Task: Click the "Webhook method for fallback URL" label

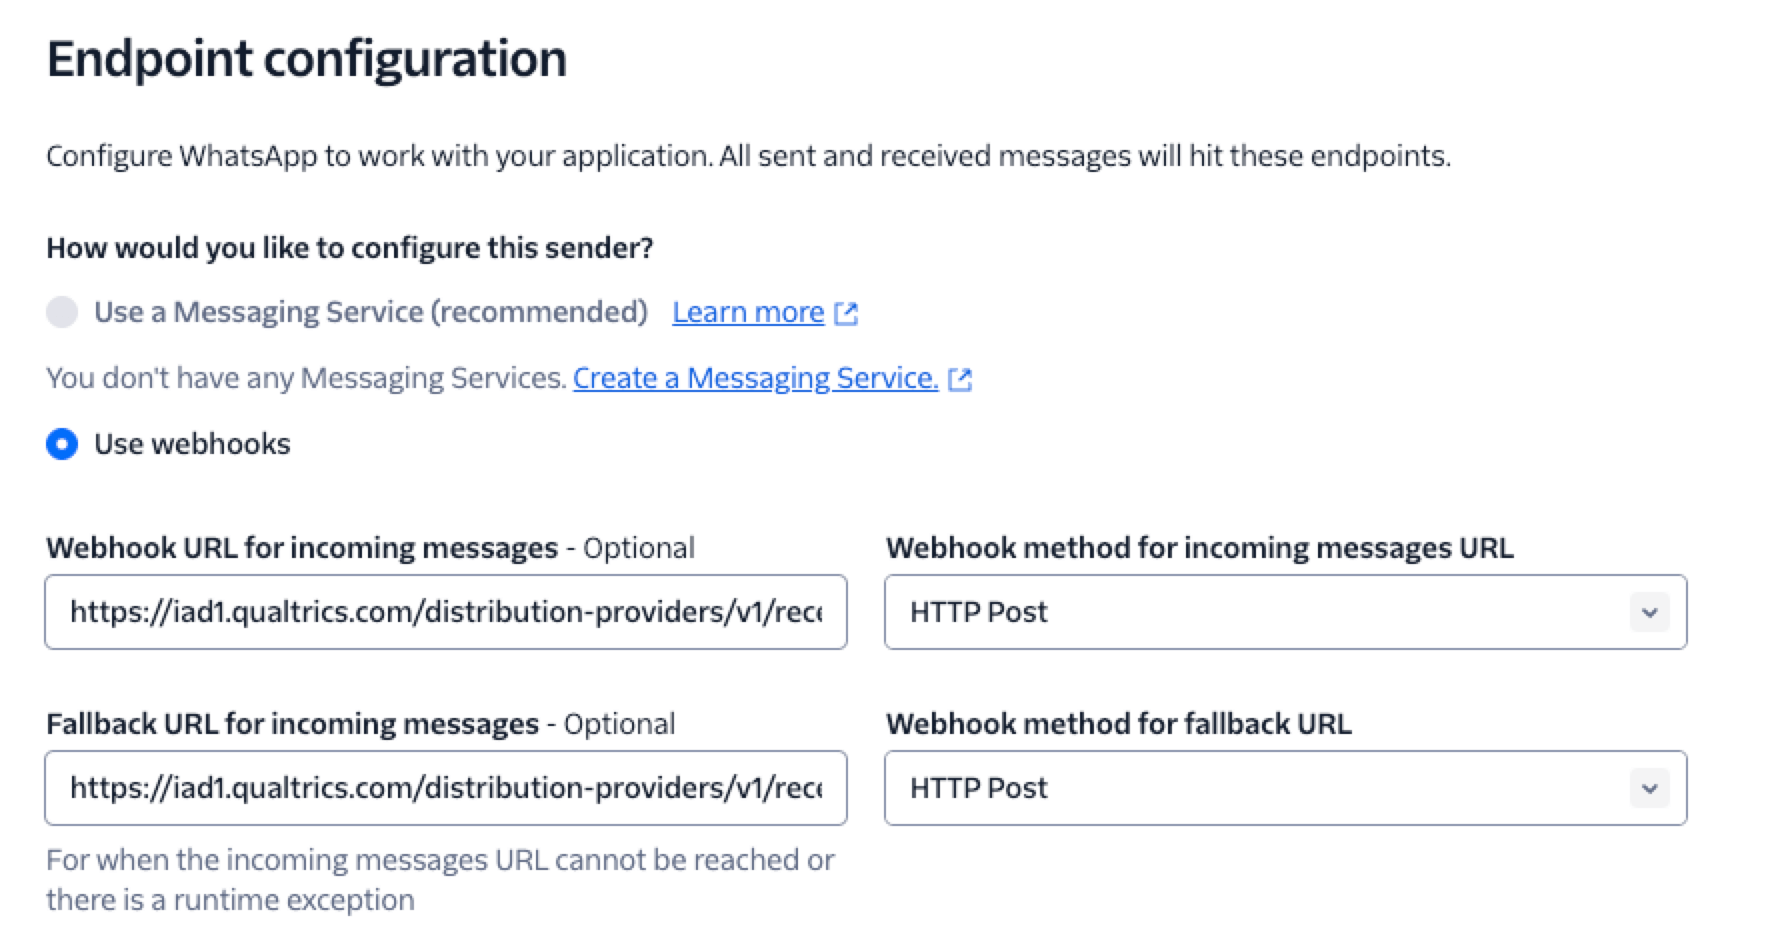Action: point(1119,723)
